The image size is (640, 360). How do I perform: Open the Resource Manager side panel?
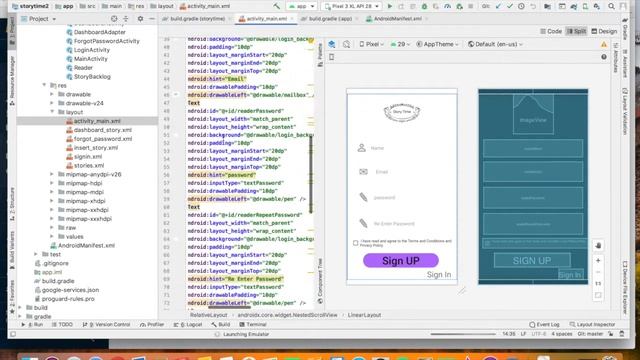point(12,81)
